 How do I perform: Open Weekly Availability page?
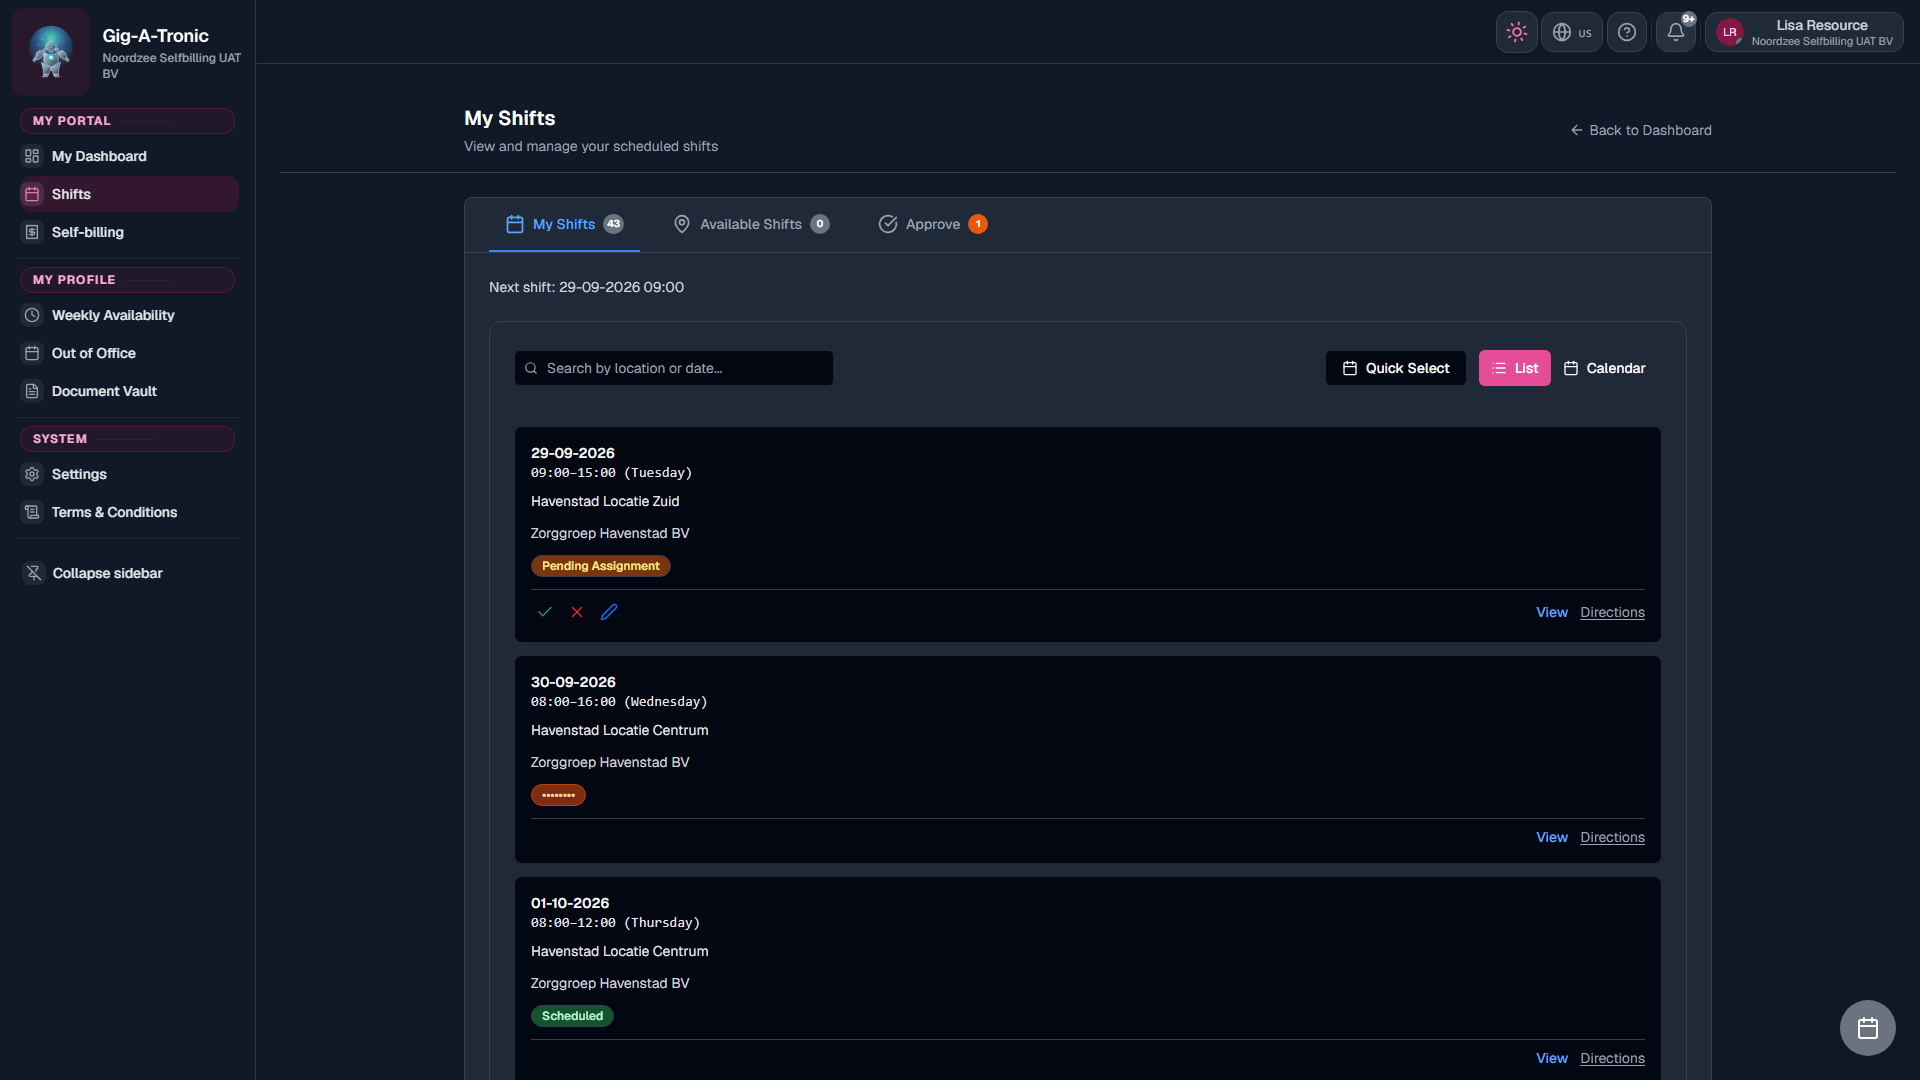click(128, 315)
